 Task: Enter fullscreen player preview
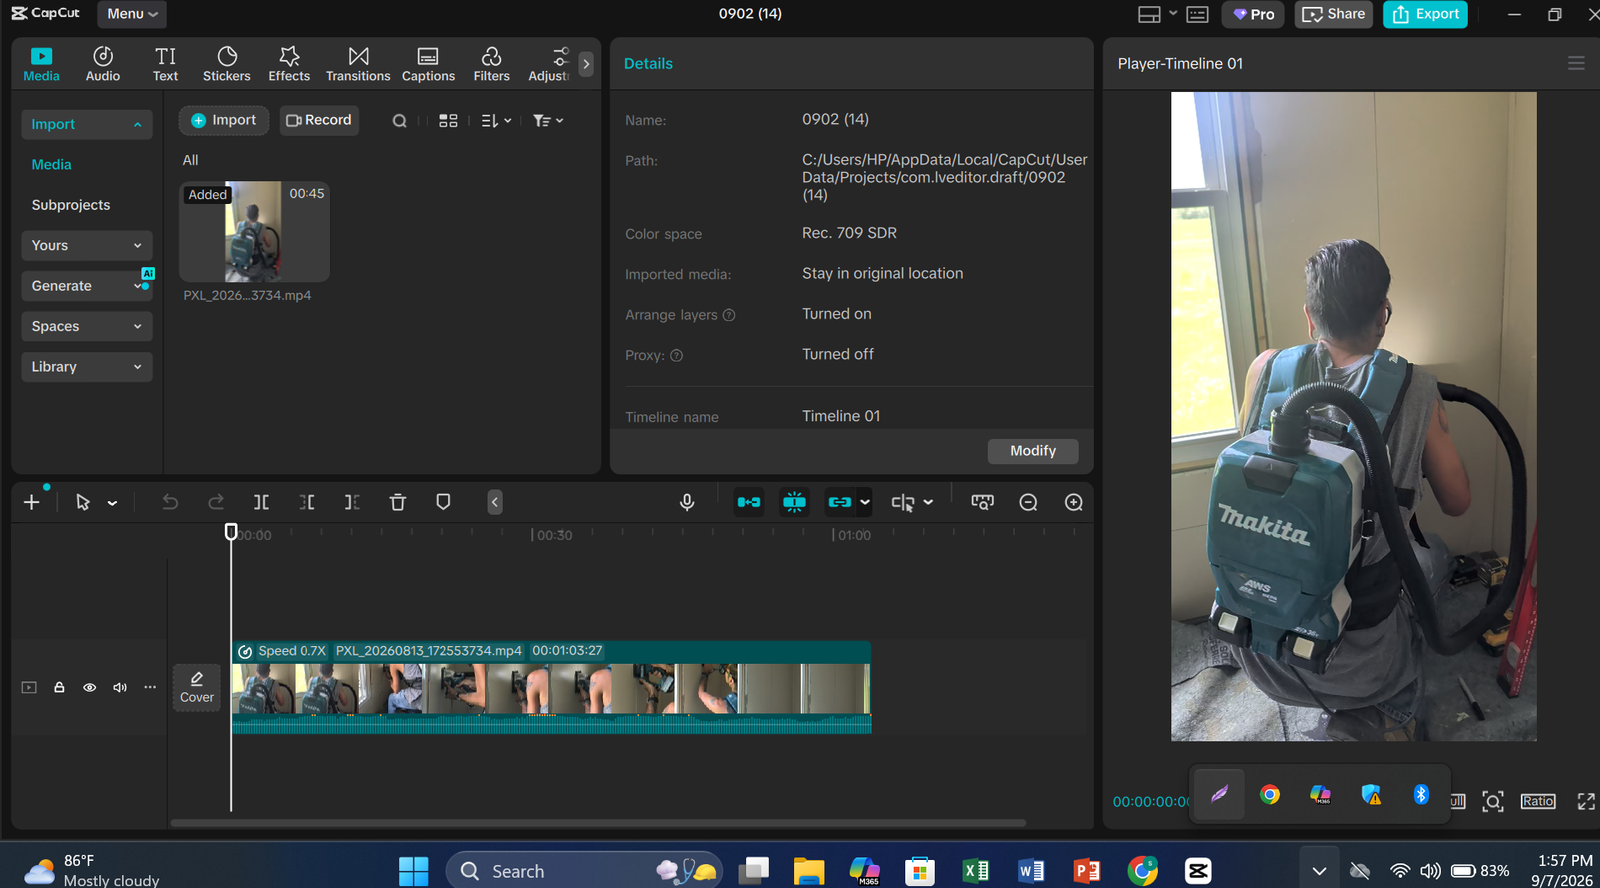(1586, 801)
